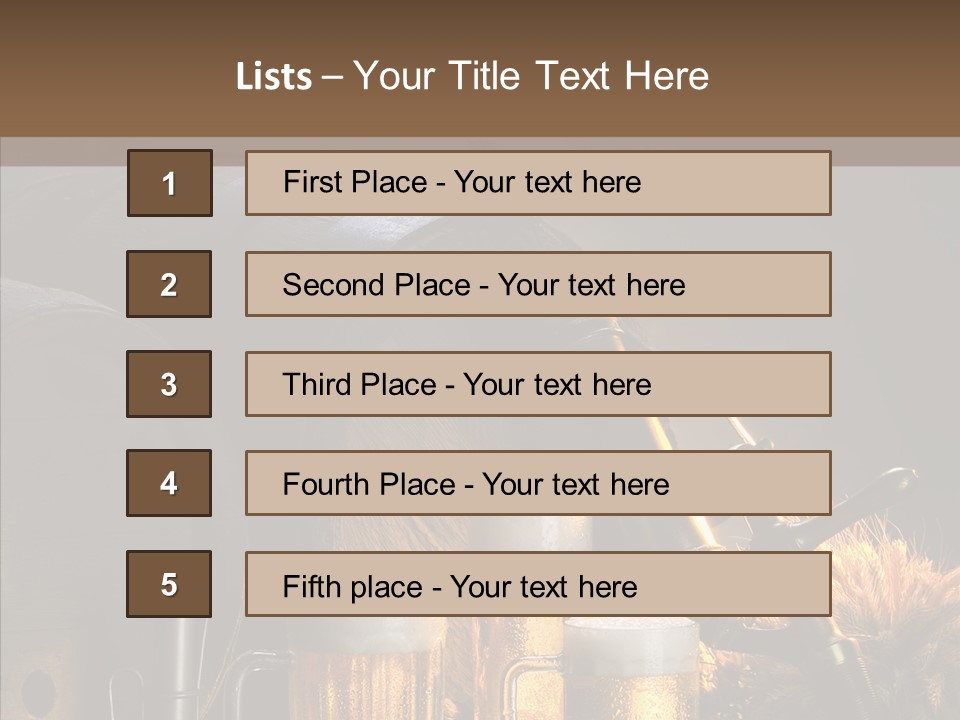
Task: Select the number 1 box
Action: 170,183
